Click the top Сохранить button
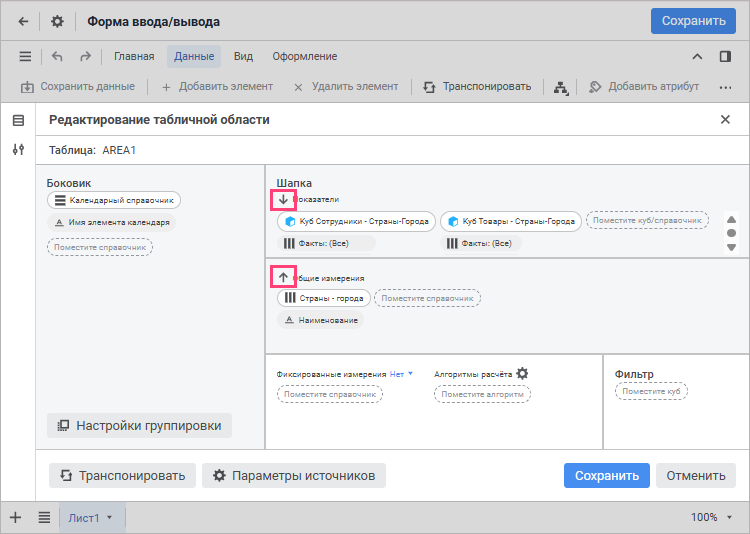Screen dimensions: 750x534 tap(693, 21)
